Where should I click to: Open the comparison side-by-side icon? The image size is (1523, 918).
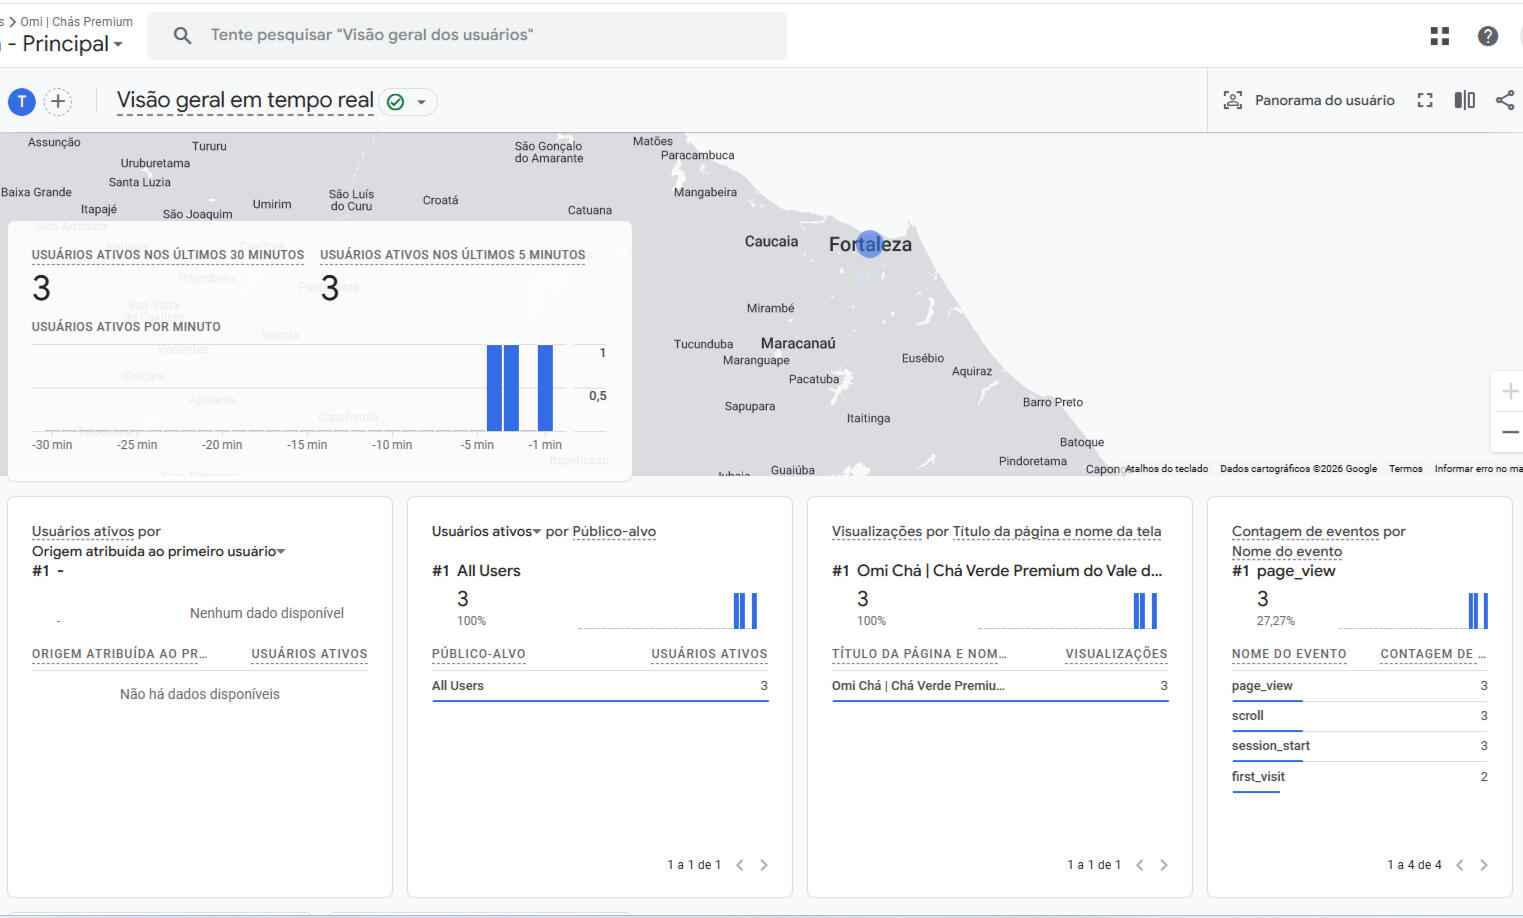[x=1464, y=100]
